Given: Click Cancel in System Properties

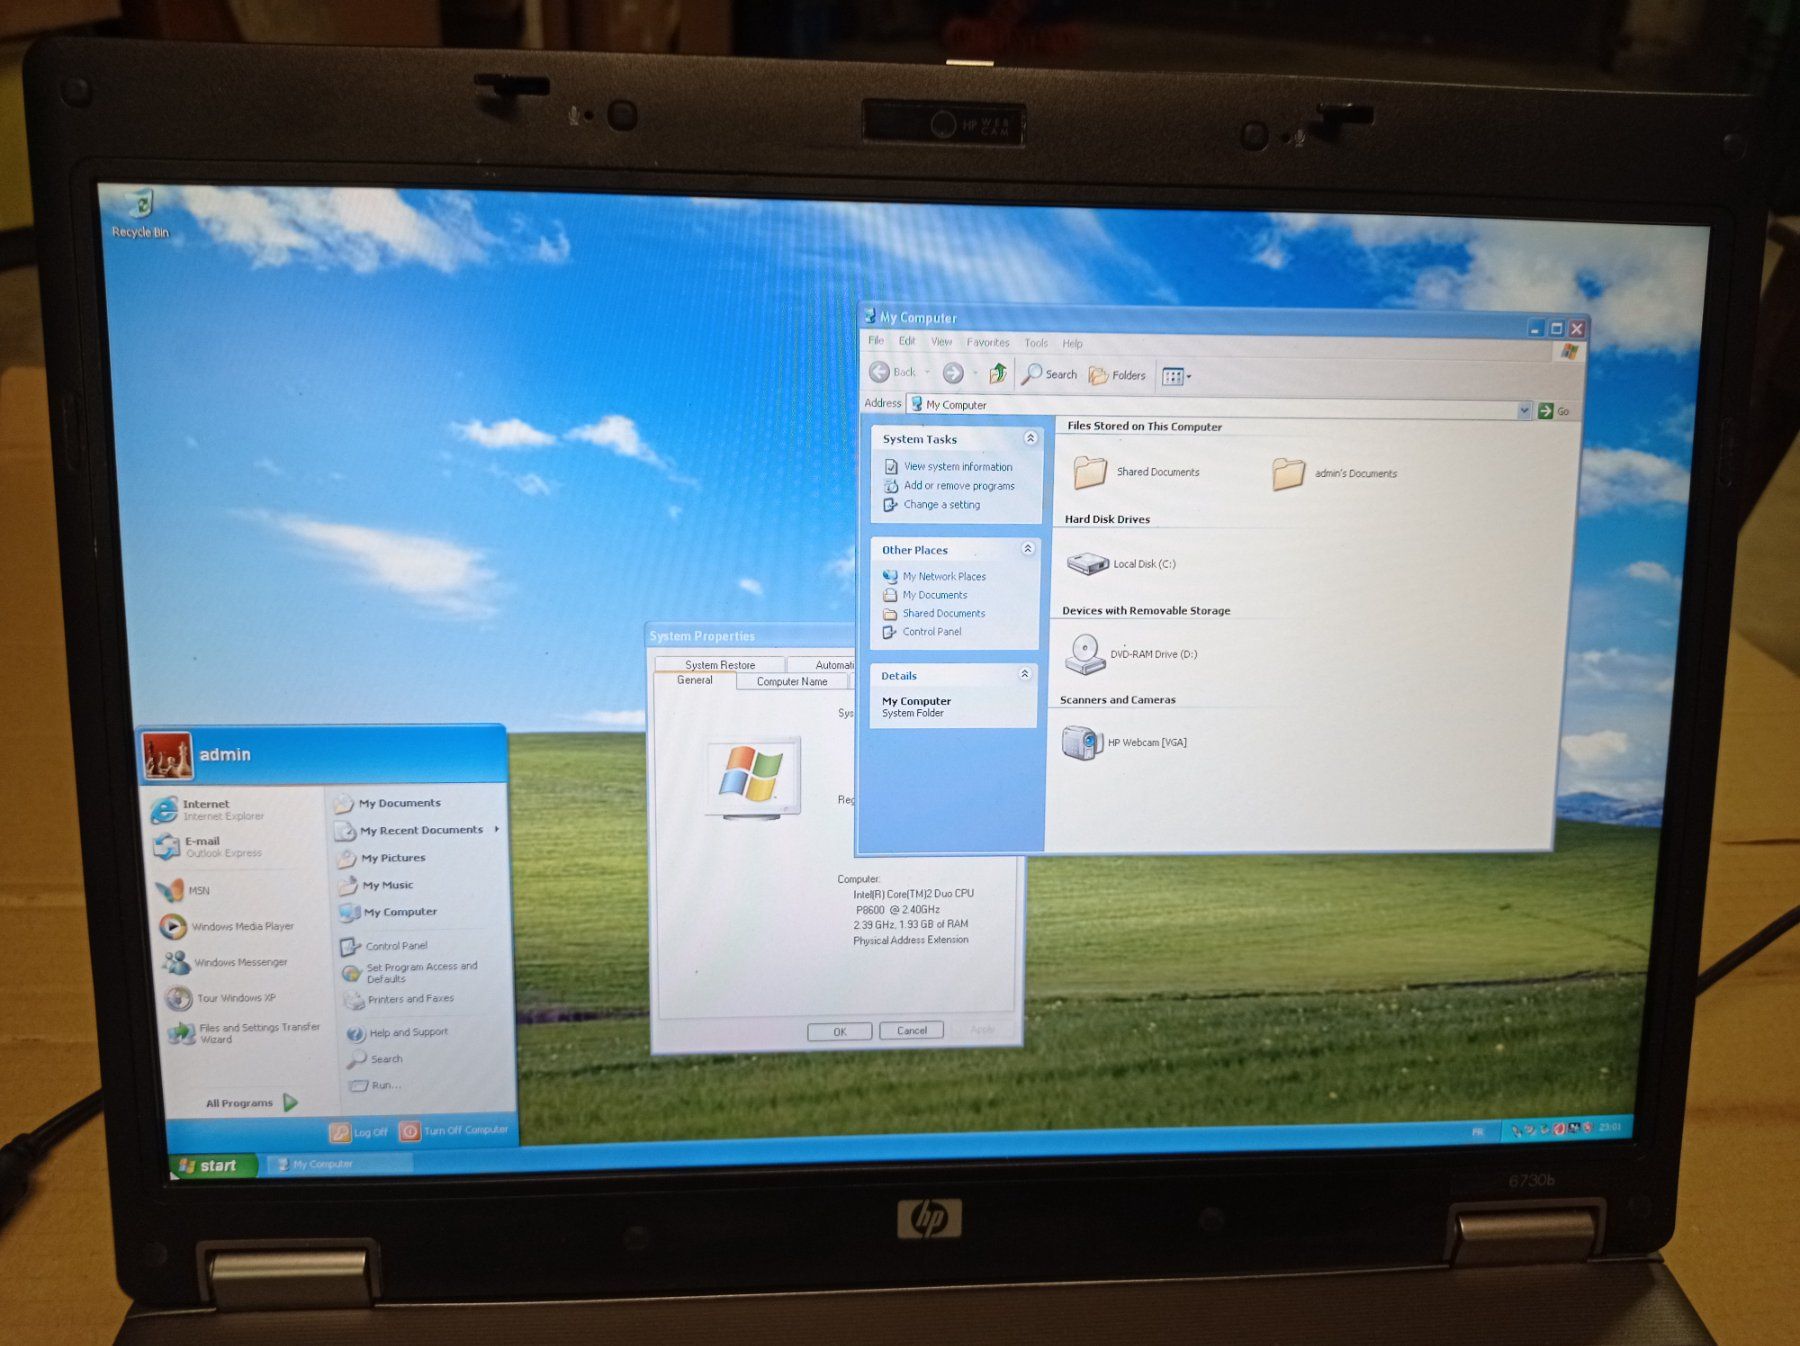Looking at the screenshot, I should pyautogui.click(x=911, y=1030).
